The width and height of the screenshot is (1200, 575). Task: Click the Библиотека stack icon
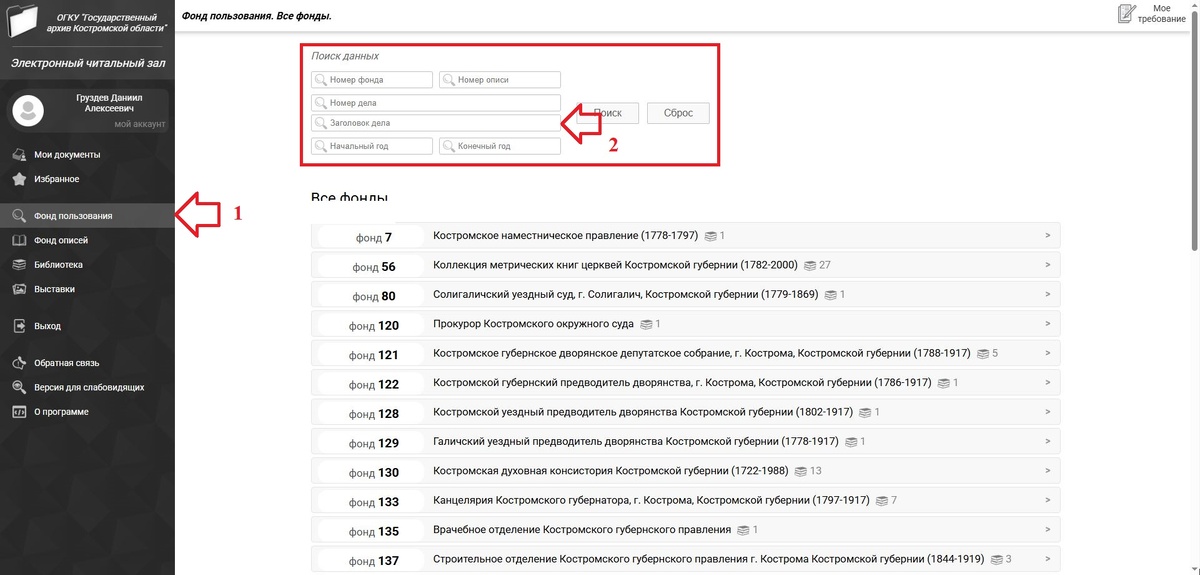tap(18, 265)
